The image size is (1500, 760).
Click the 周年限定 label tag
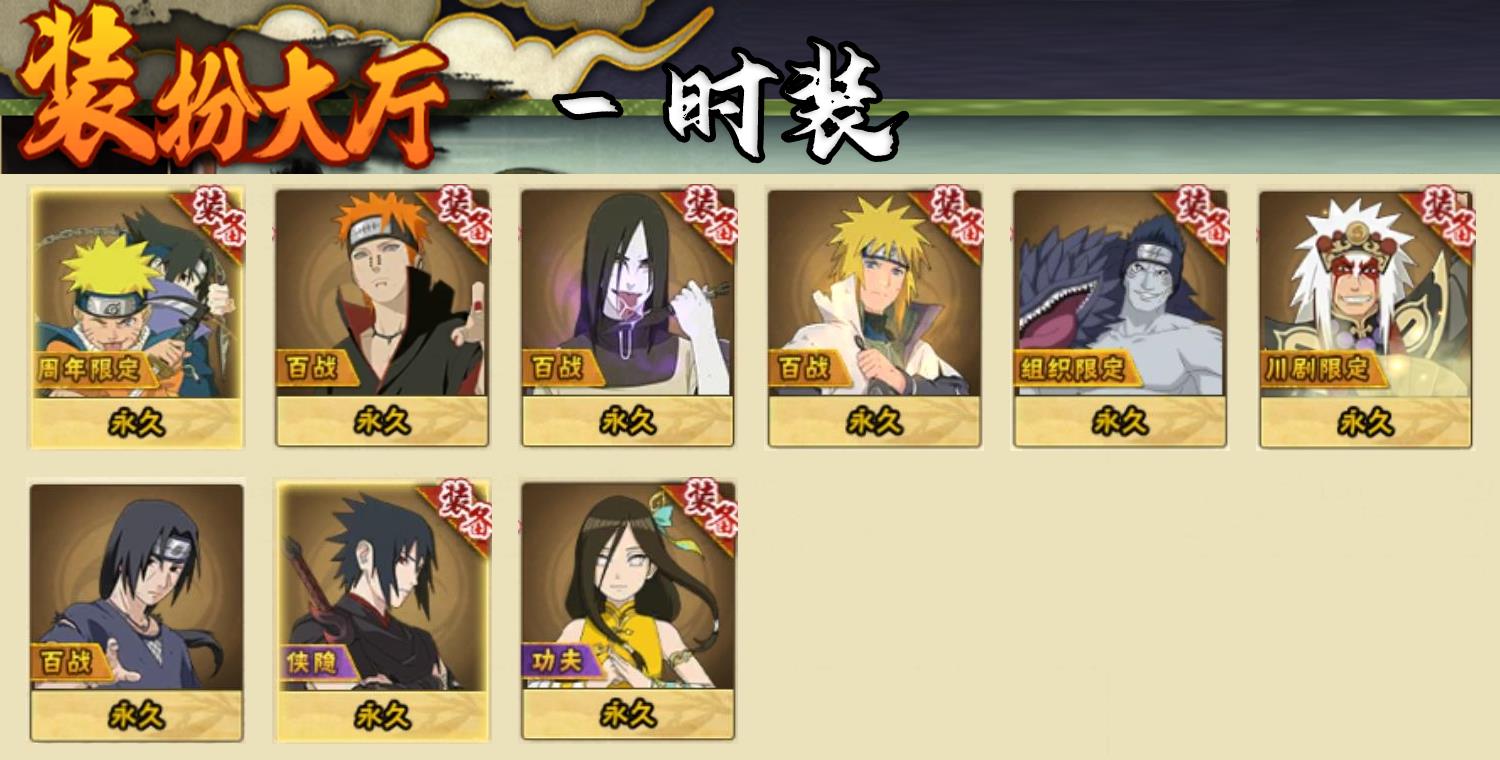[95, 369]
